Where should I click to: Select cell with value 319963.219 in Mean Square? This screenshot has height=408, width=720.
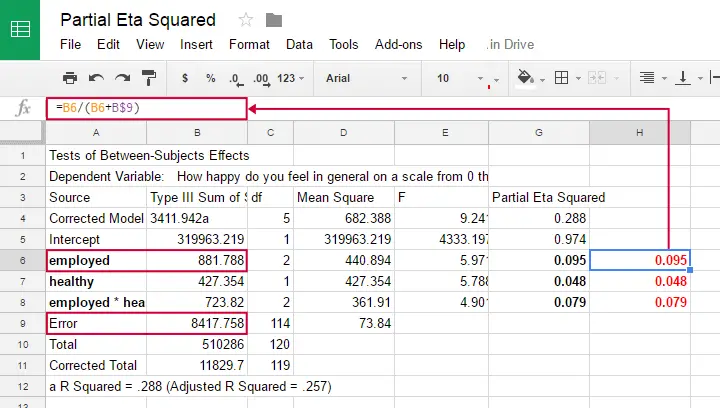343,240
